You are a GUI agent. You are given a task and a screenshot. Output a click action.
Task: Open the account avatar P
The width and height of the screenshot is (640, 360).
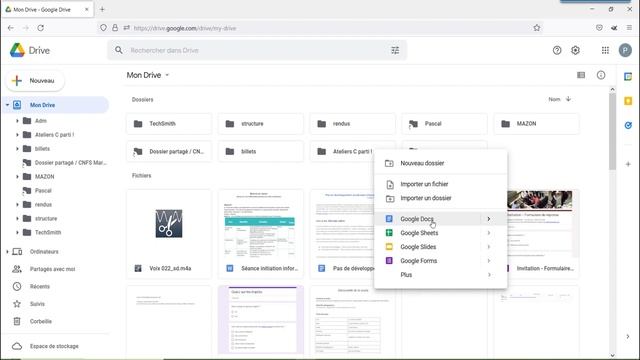[625, 50]
